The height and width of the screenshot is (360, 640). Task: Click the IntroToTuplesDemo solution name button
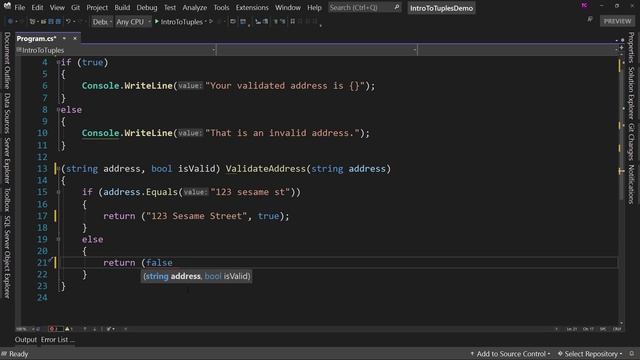tap(441, 8)
